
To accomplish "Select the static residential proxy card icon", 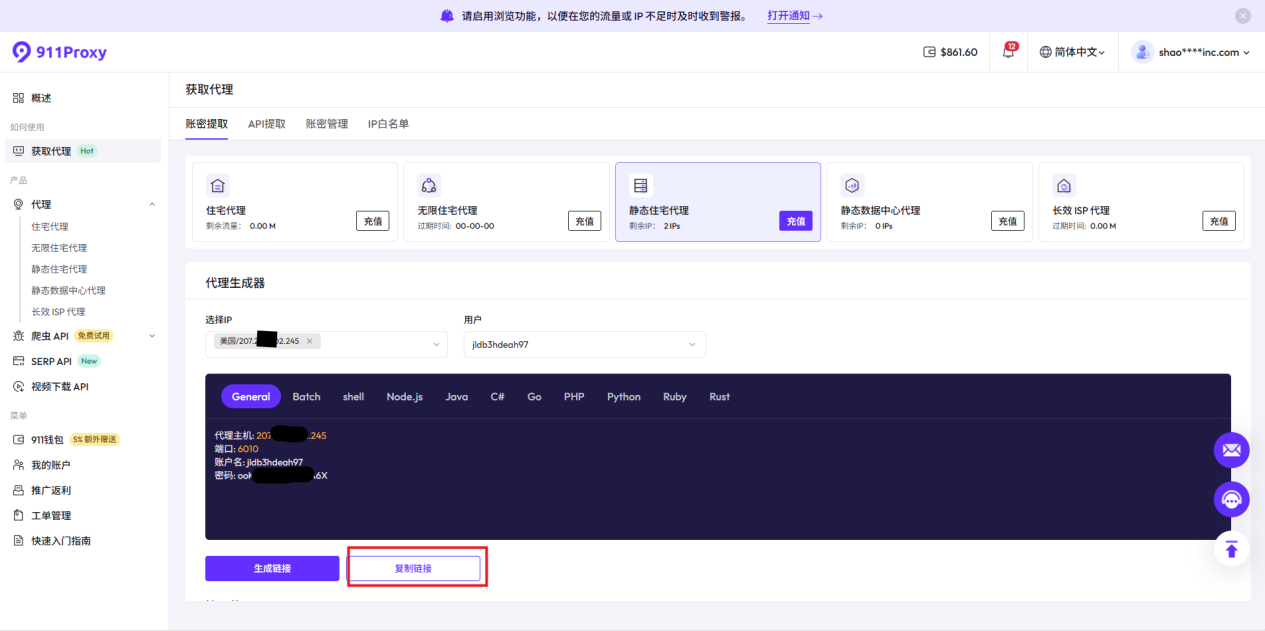I will coord(641,185).
